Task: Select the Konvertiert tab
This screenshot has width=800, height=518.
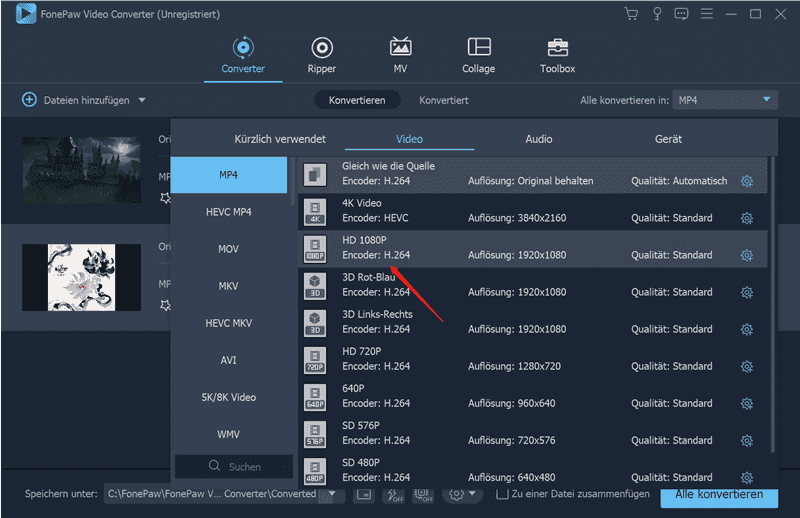Action: 444,100
